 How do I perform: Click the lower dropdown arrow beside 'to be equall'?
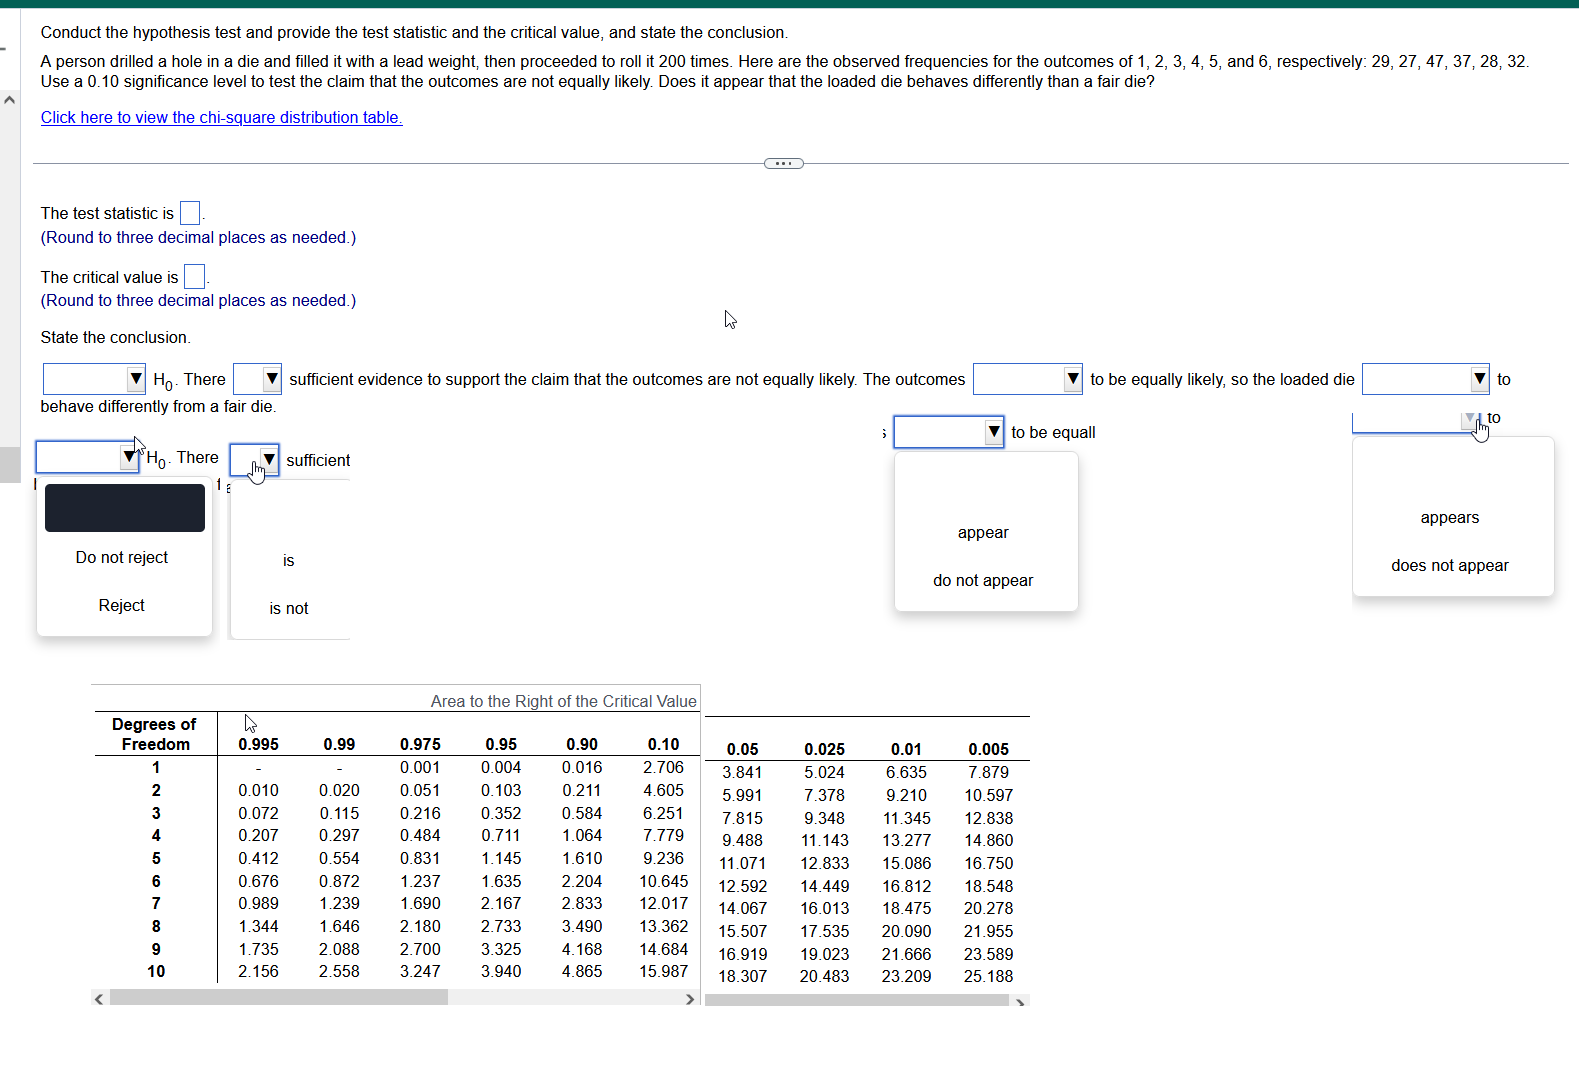[x=994, y=432]
